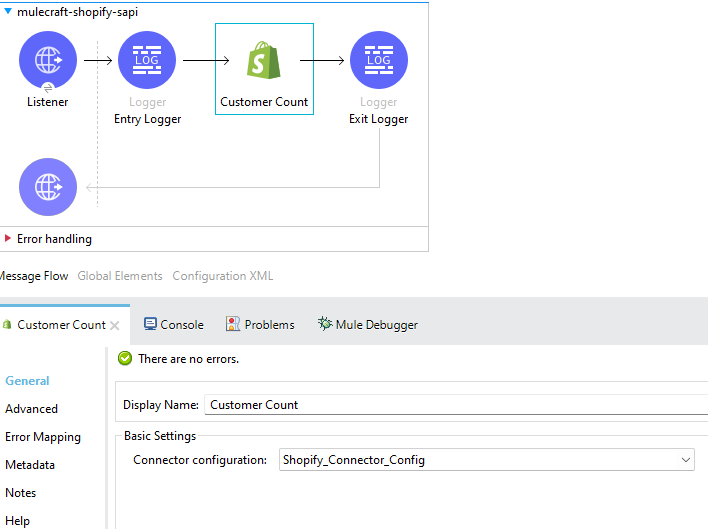Open the Problems tab
Image resolution: width=708 pixels, height=529 pixels.
coord(260,324)
